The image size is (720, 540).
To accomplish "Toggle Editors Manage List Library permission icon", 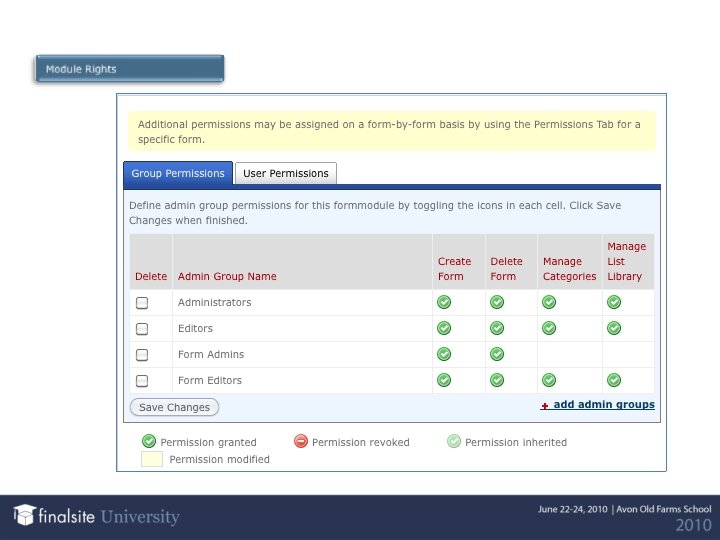I will point(614,328).
